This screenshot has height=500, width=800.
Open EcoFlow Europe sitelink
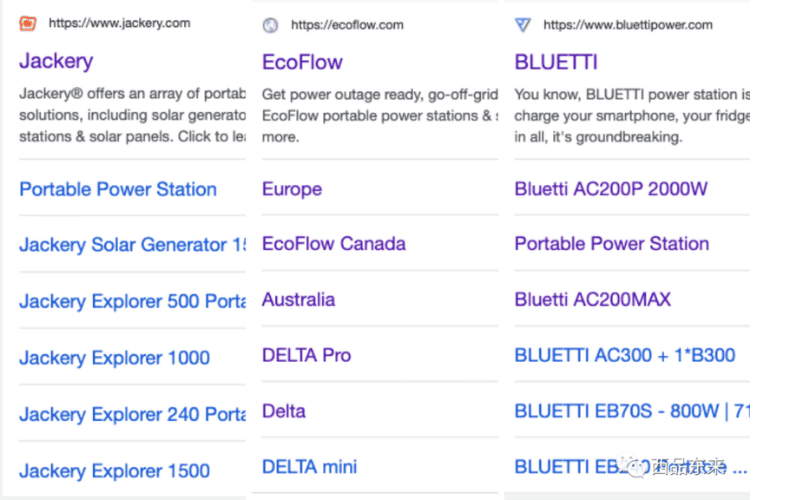[x=292, y=189]
